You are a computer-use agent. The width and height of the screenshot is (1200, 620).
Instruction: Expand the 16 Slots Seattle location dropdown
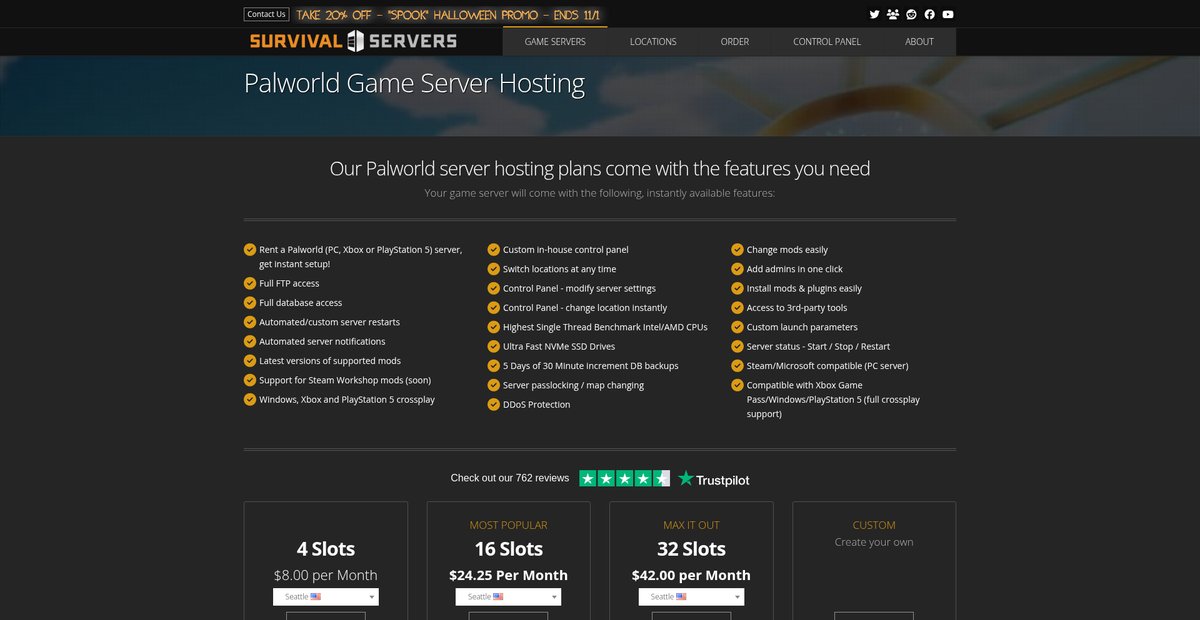508,596
